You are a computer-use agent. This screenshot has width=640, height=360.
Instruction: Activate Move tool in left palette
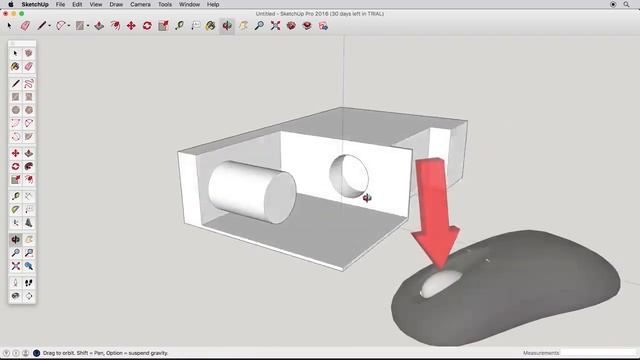pyautogui.click(x=16, y=153)
